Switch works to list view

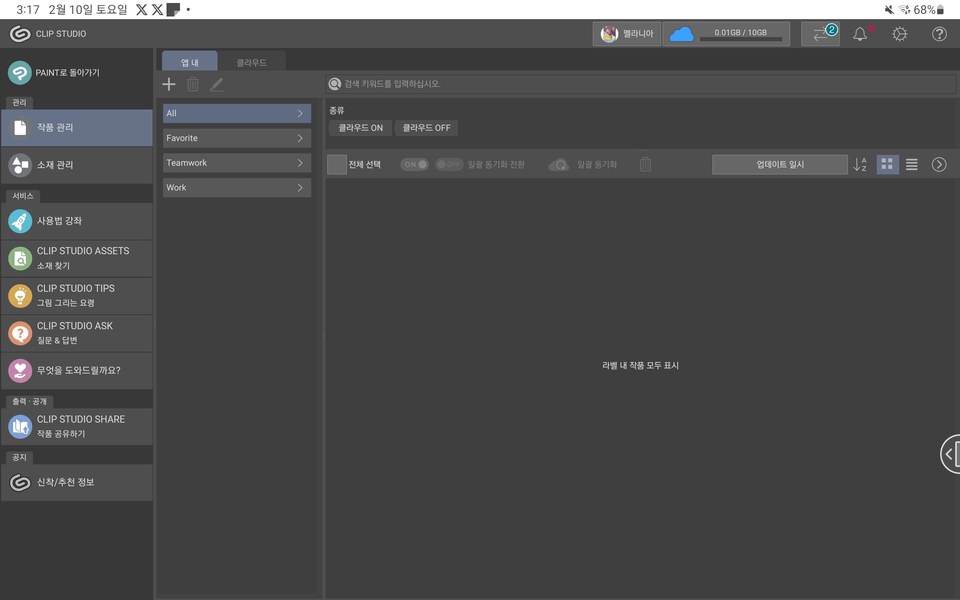pos(911,164)
